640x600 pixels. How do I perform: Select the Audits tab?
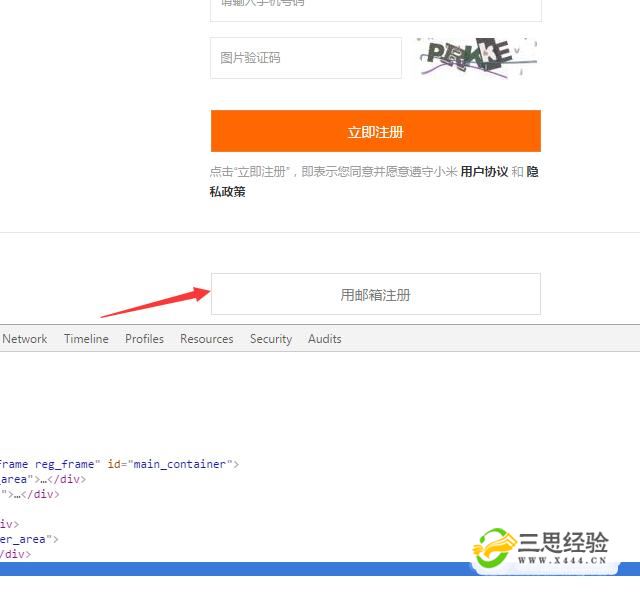pos(324,339)
